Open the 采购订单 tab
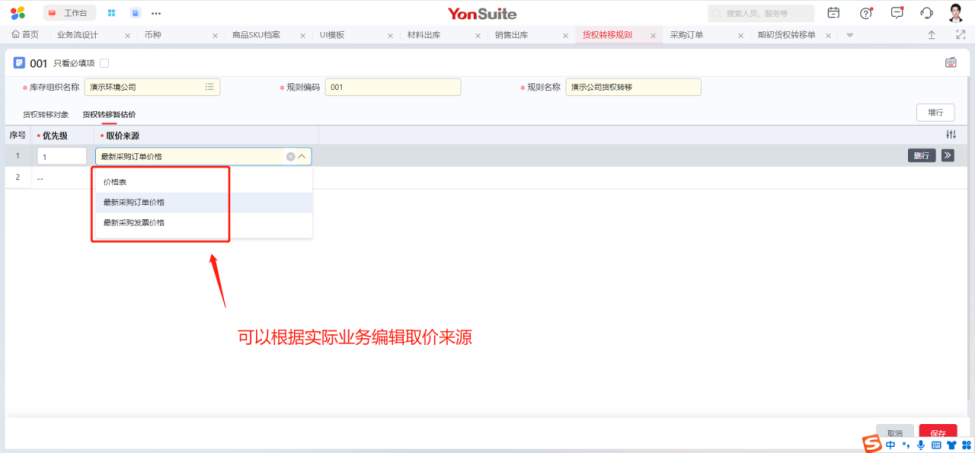The image size is (975, 453). 687,35
